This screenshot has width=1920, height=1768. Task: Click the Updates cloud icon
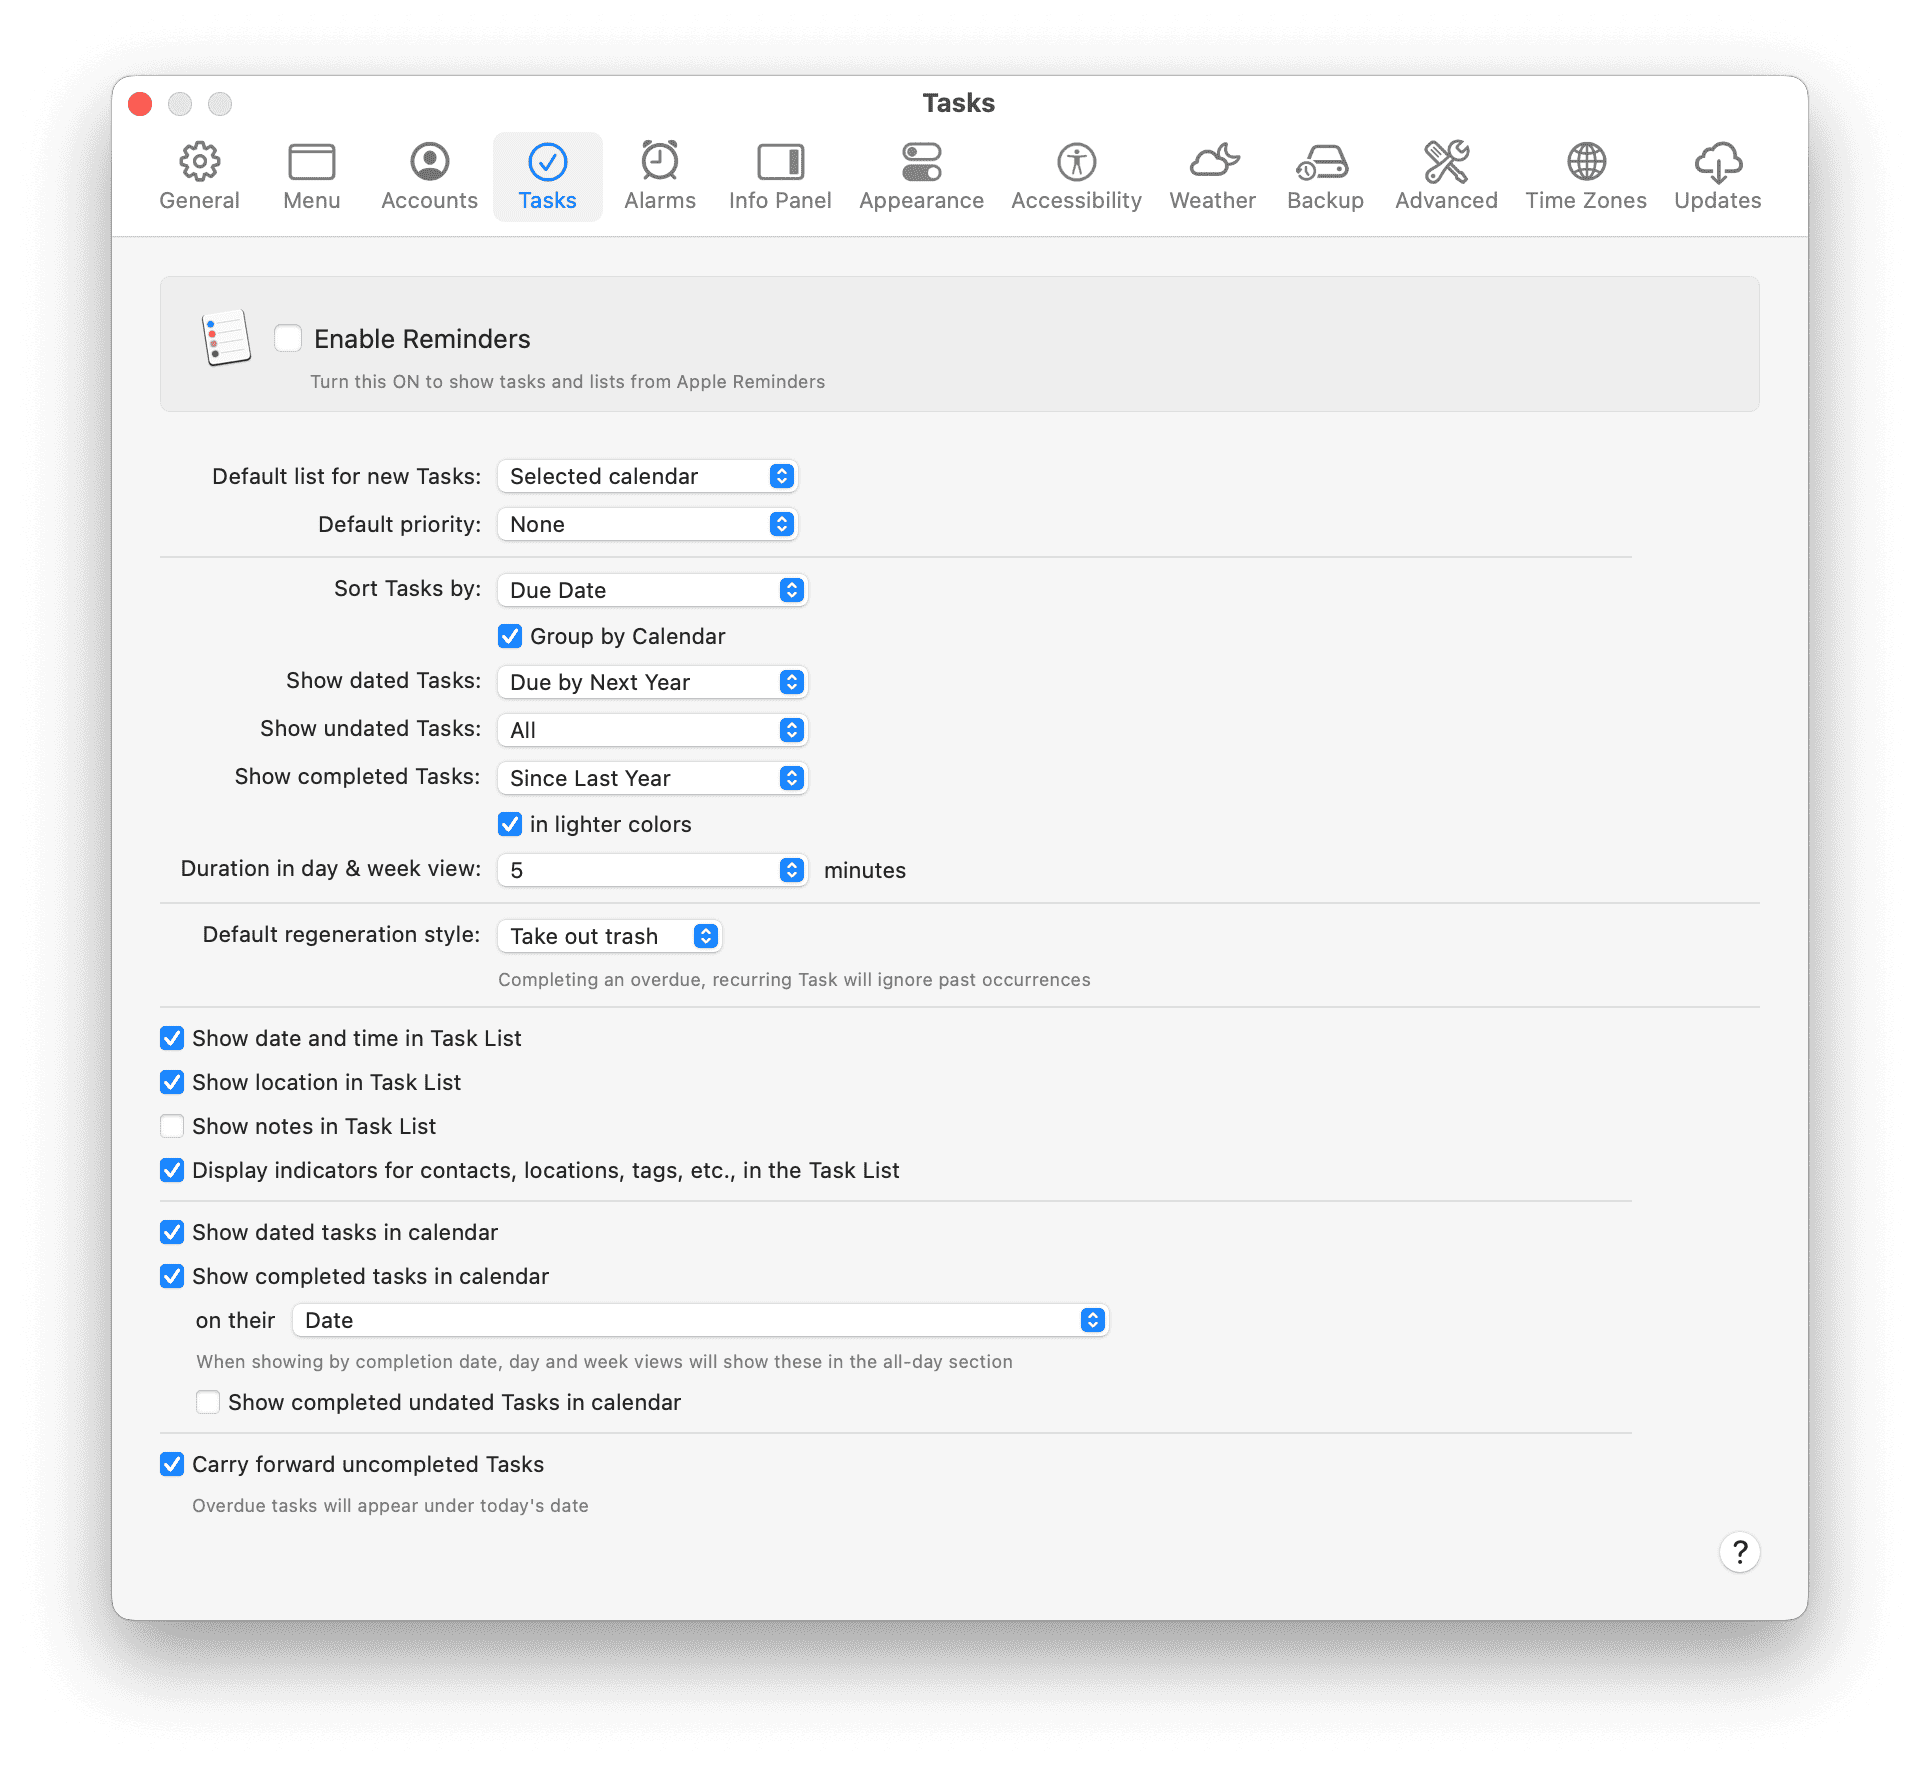(x=1717, y=175)
